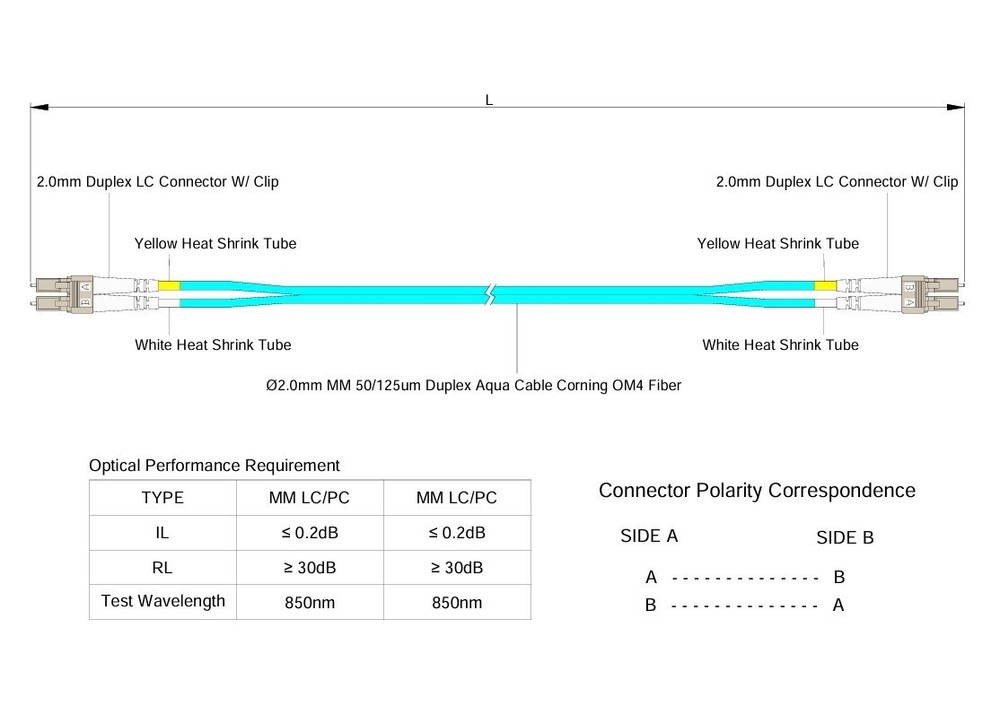This screenshot has height=706, width=1000.
Task: Click the left-side white heat shrink tube graphic
Action: [x=168, y=301]
